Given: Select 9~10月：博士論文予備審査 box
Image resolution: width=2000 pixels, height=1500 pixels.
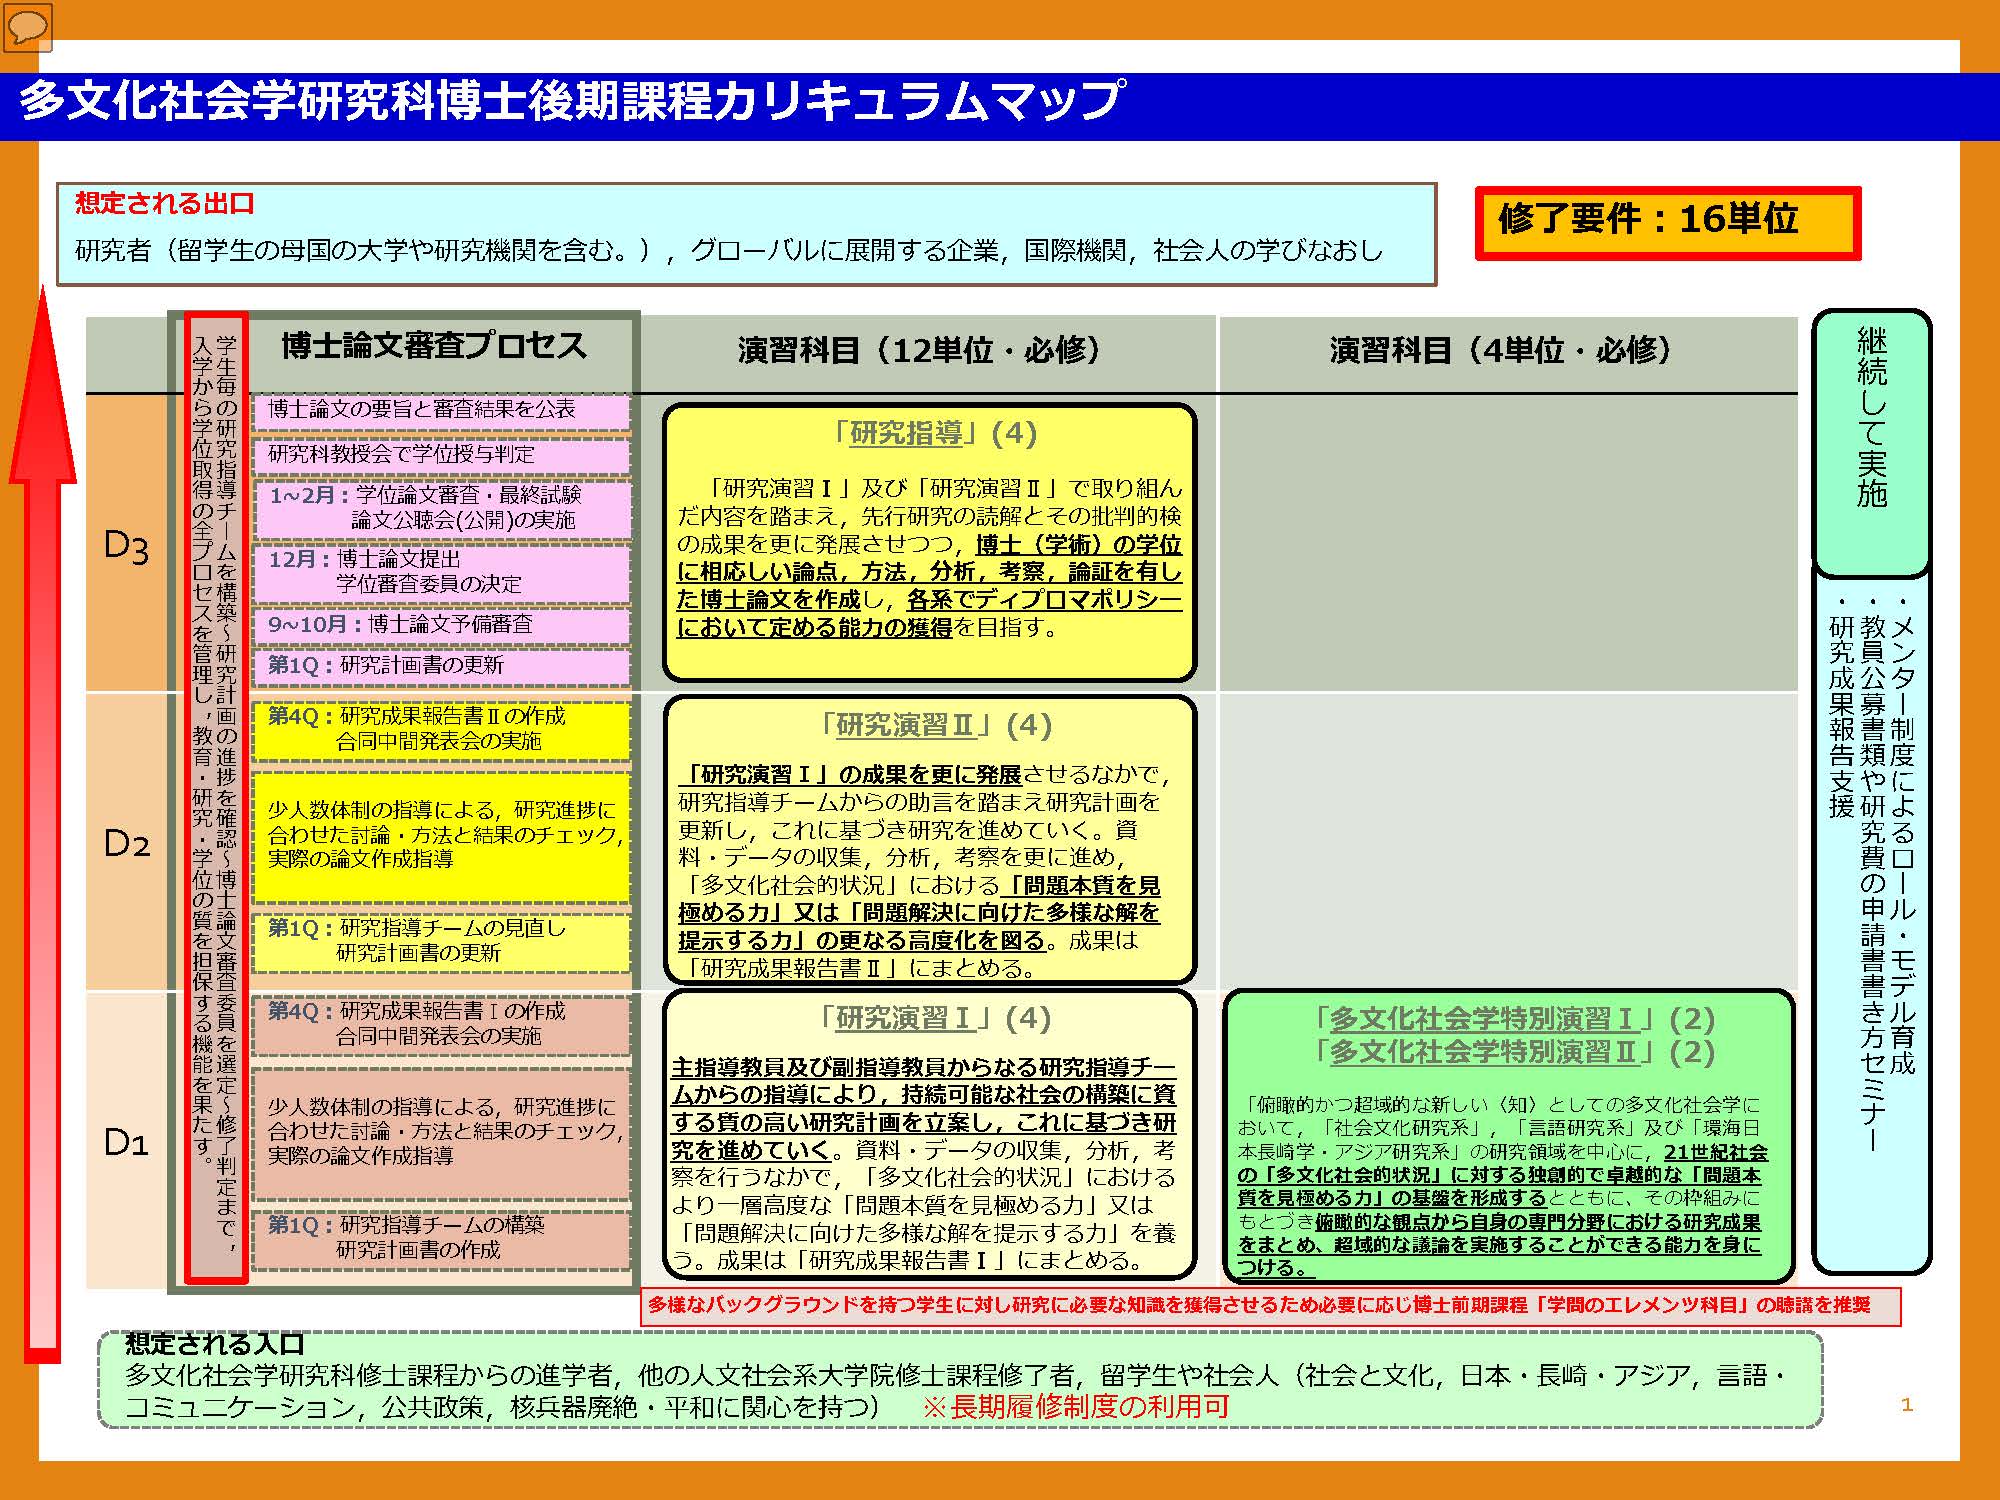Looking at the screenshot, I should click(441, 626).
